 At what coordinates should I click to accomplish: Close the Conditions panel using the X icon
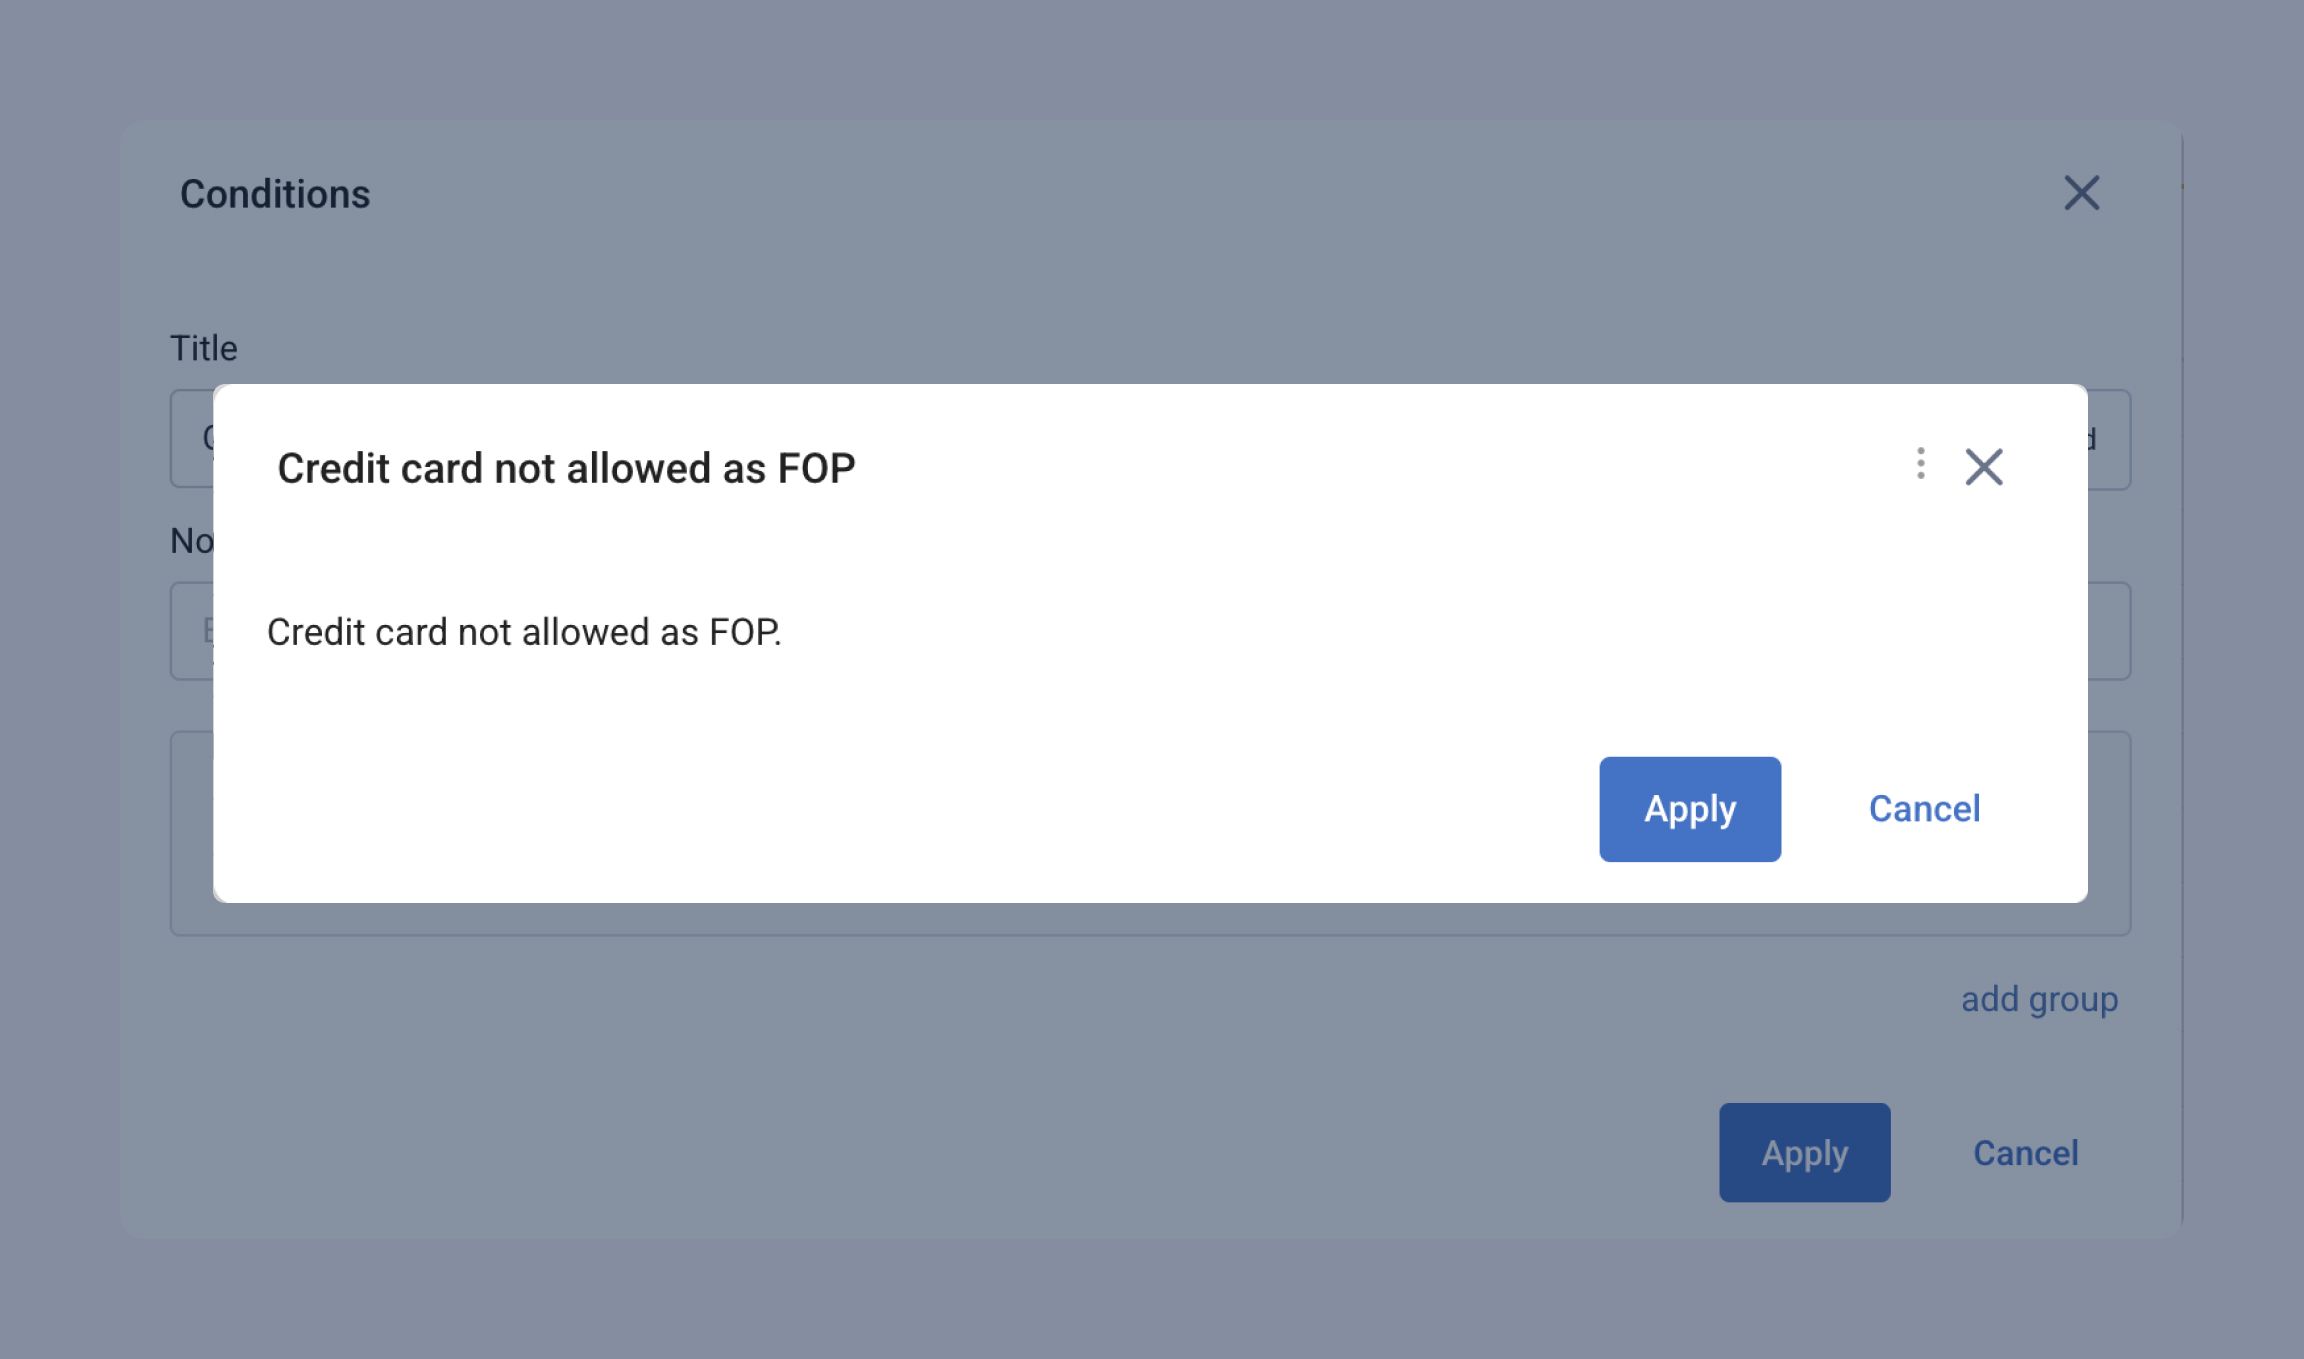coord(2081,193)
